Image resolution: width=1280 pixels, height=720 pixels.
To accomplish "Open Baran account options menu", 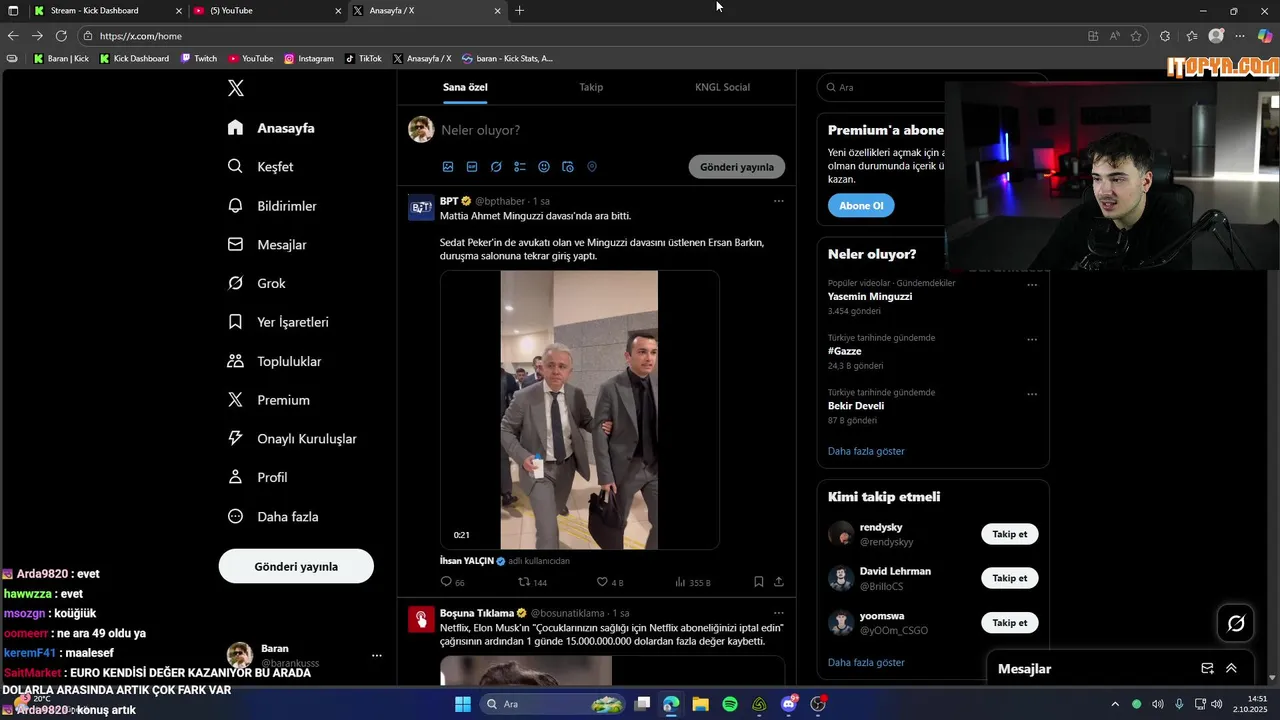I will tap(377, 656).
